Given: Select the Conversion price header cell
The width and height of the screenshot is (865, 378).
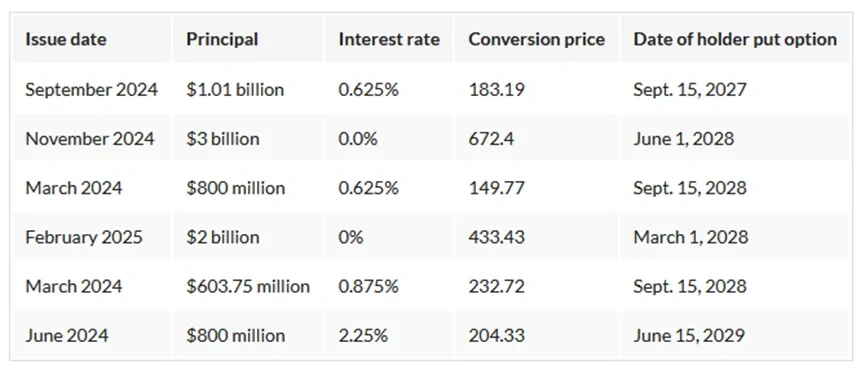Looking at the screenshot, I should point(536,39).
